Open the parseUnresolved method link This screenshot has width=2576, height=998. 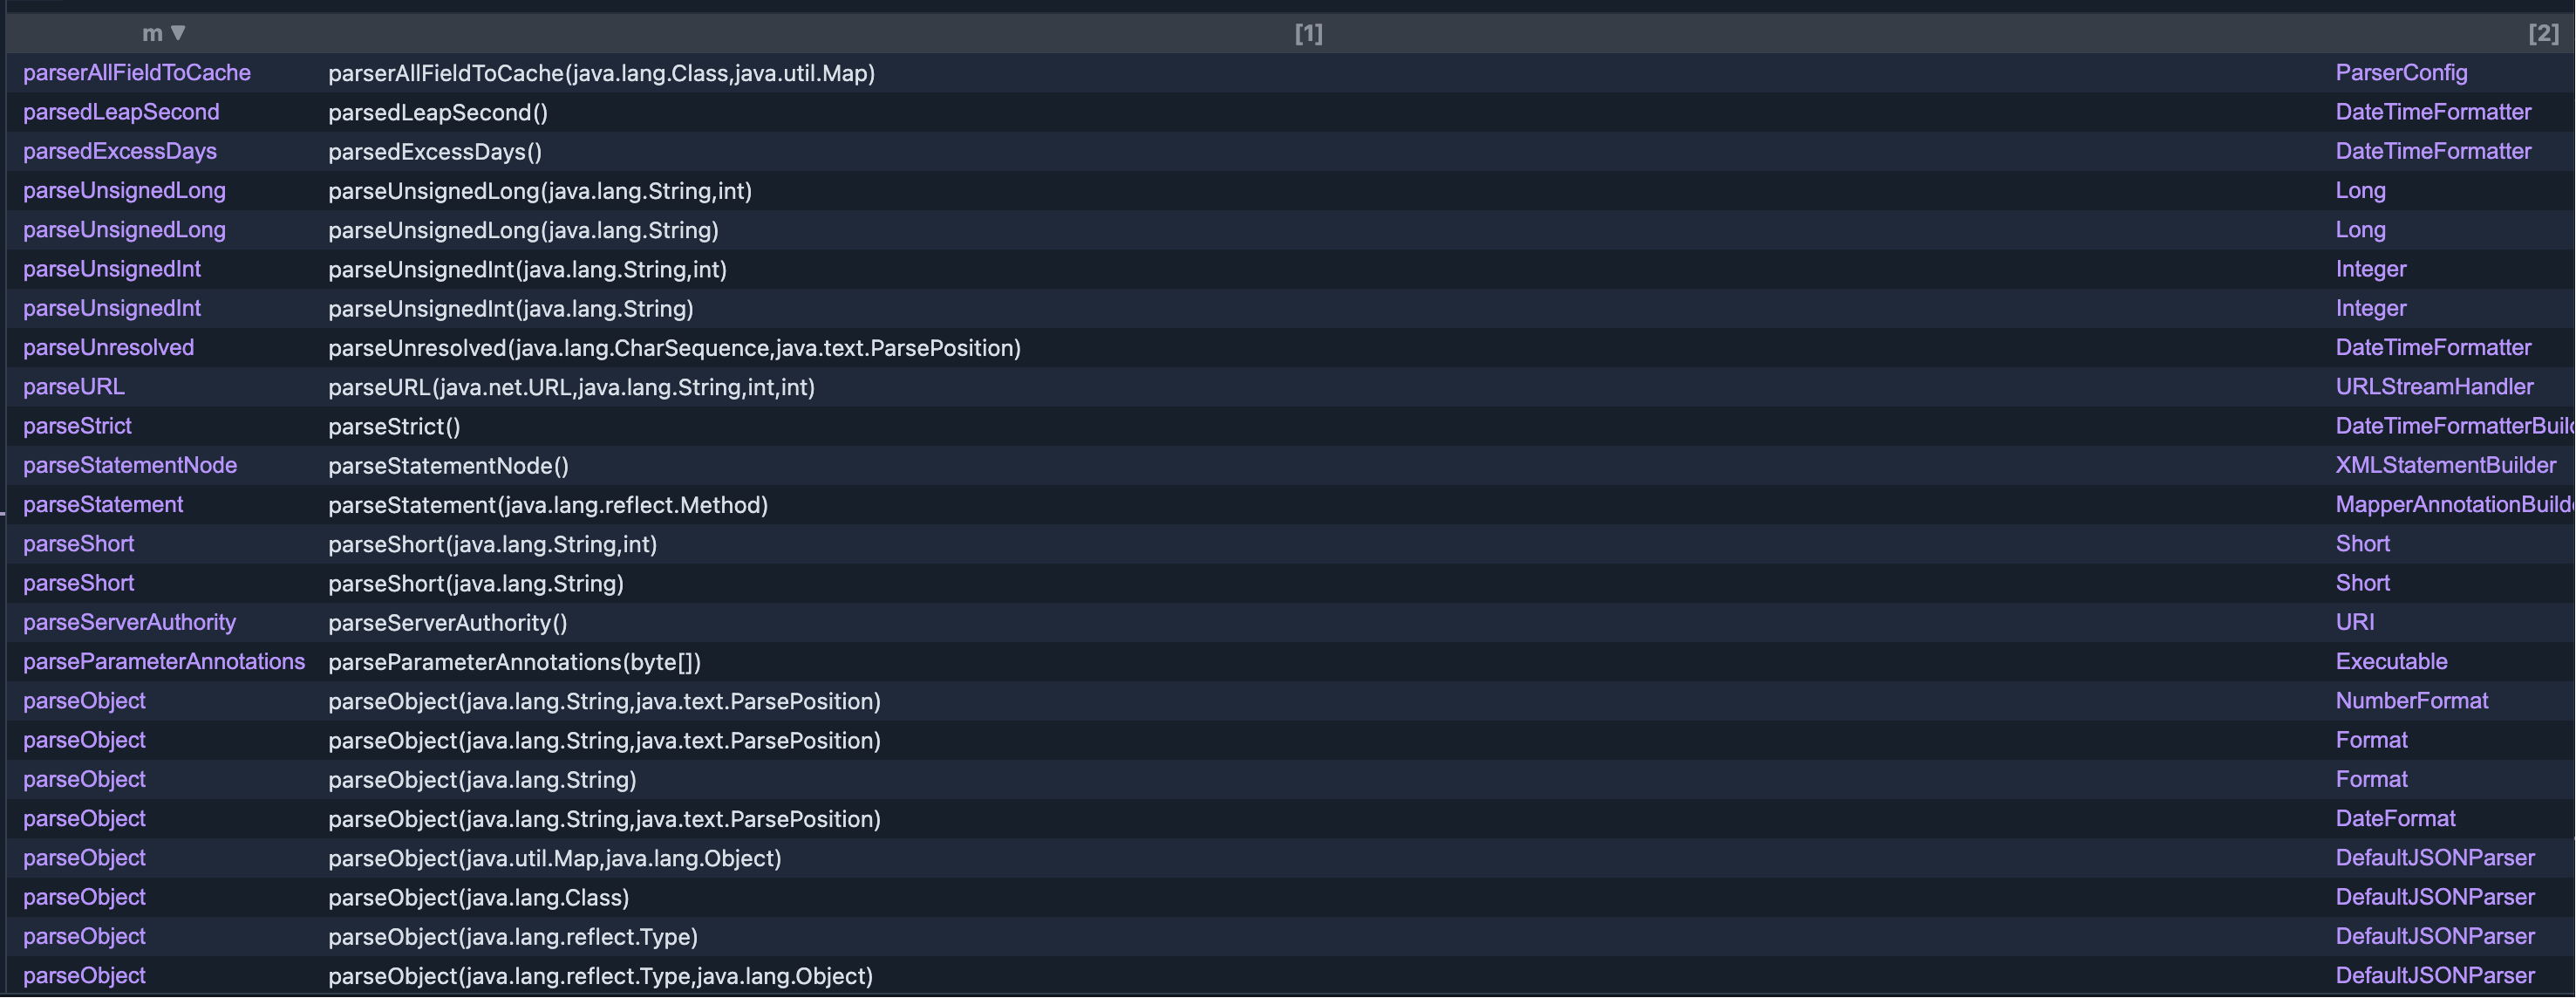109,347
